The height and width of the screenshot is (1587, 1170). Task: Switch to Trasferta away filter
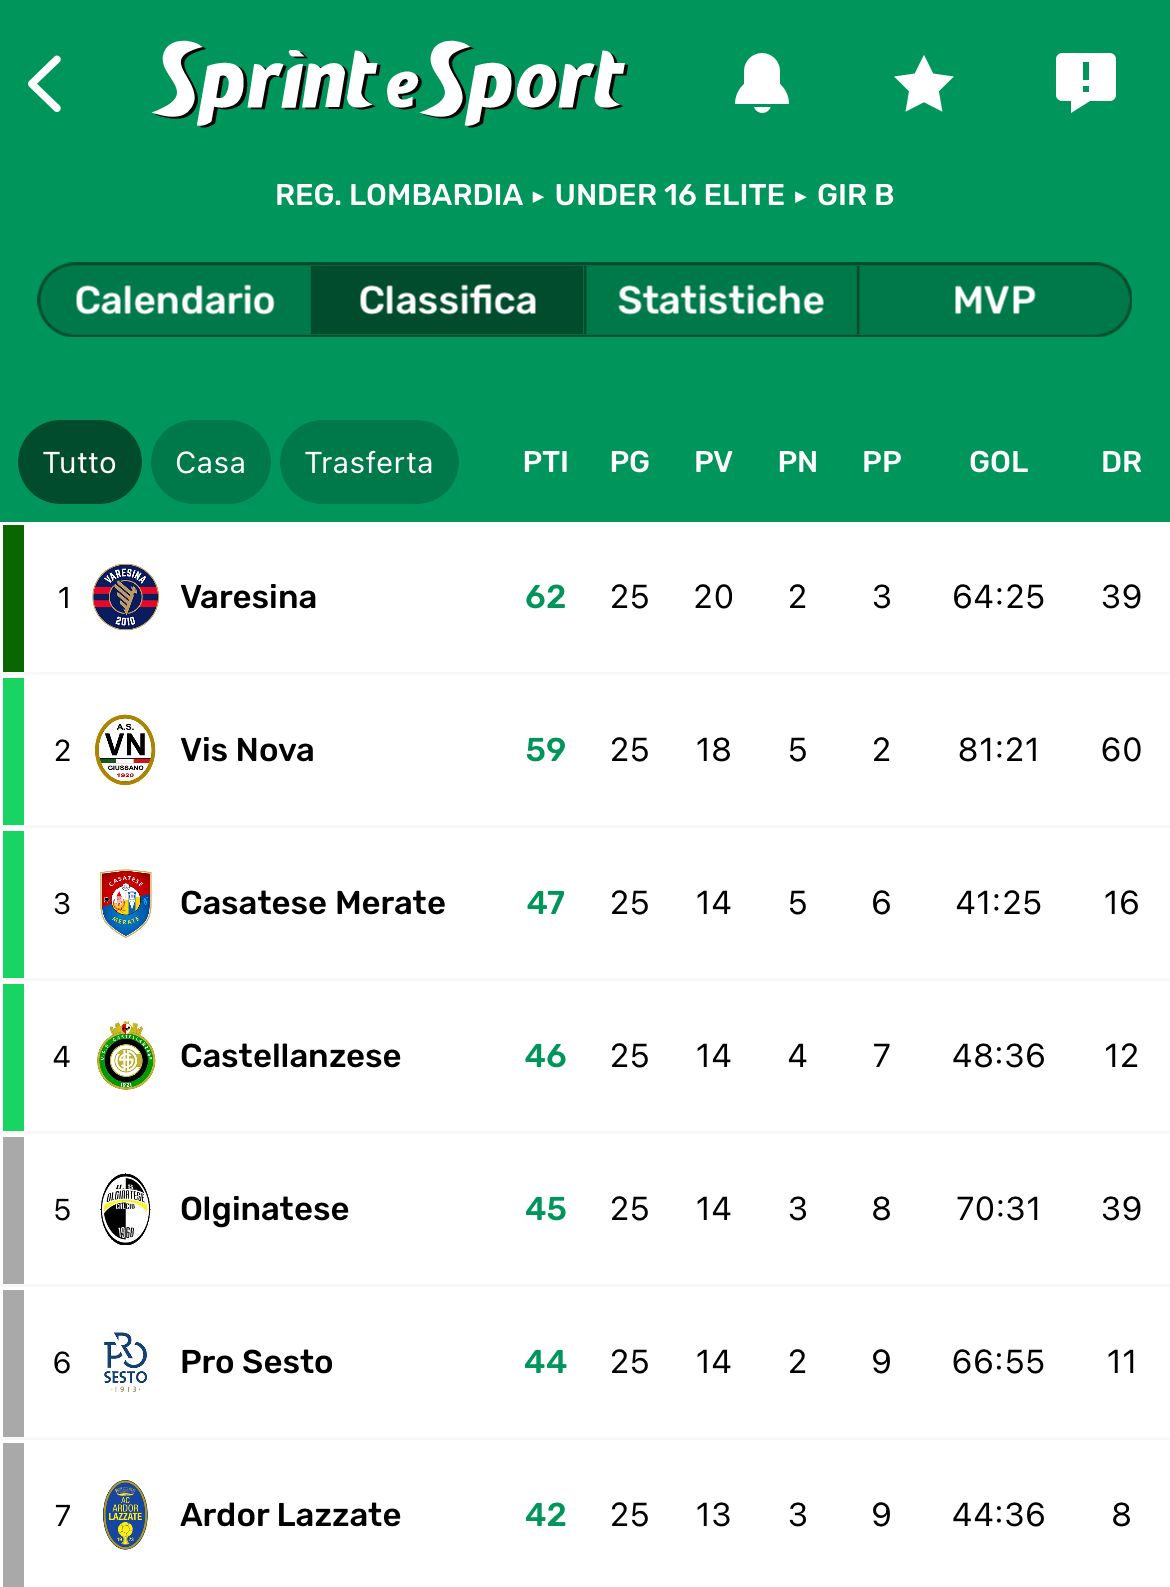point(369,462)
